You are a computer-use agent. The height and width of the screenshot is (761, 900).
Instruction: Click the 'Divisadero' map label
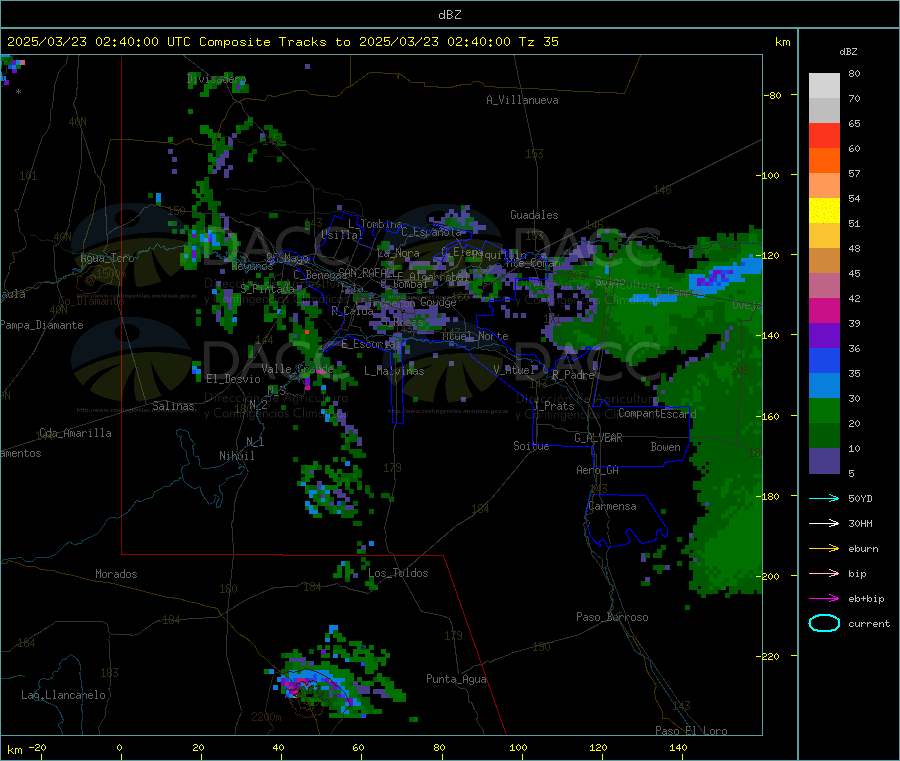tap(216, 79)
